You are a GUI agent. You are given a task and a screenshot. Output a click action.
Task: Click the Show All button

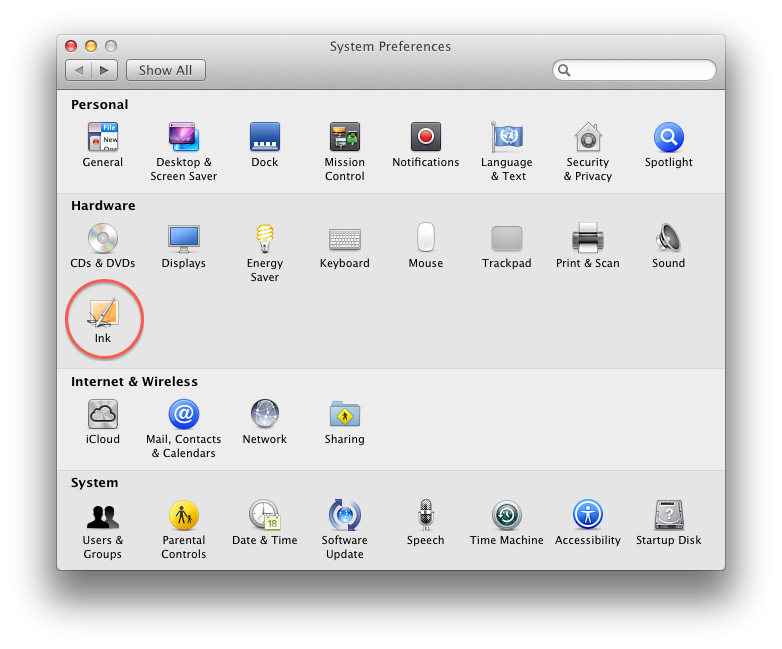coord(166,70)
